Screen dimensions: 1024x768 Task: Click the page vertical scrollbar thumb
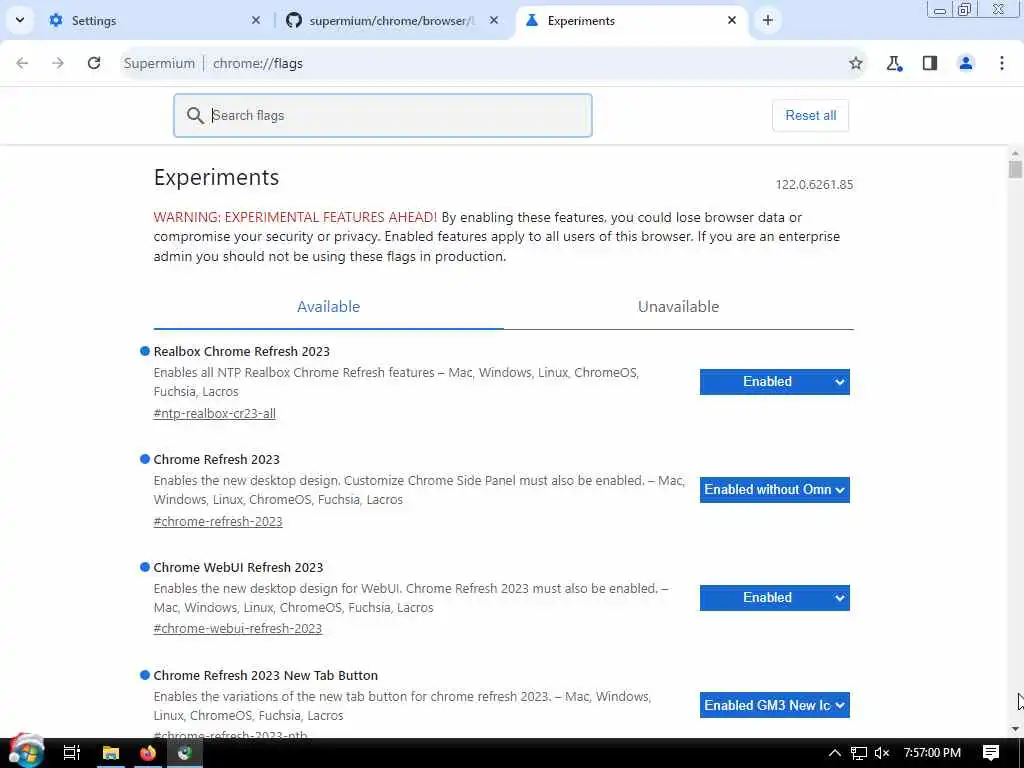[x=1015, y=170]
